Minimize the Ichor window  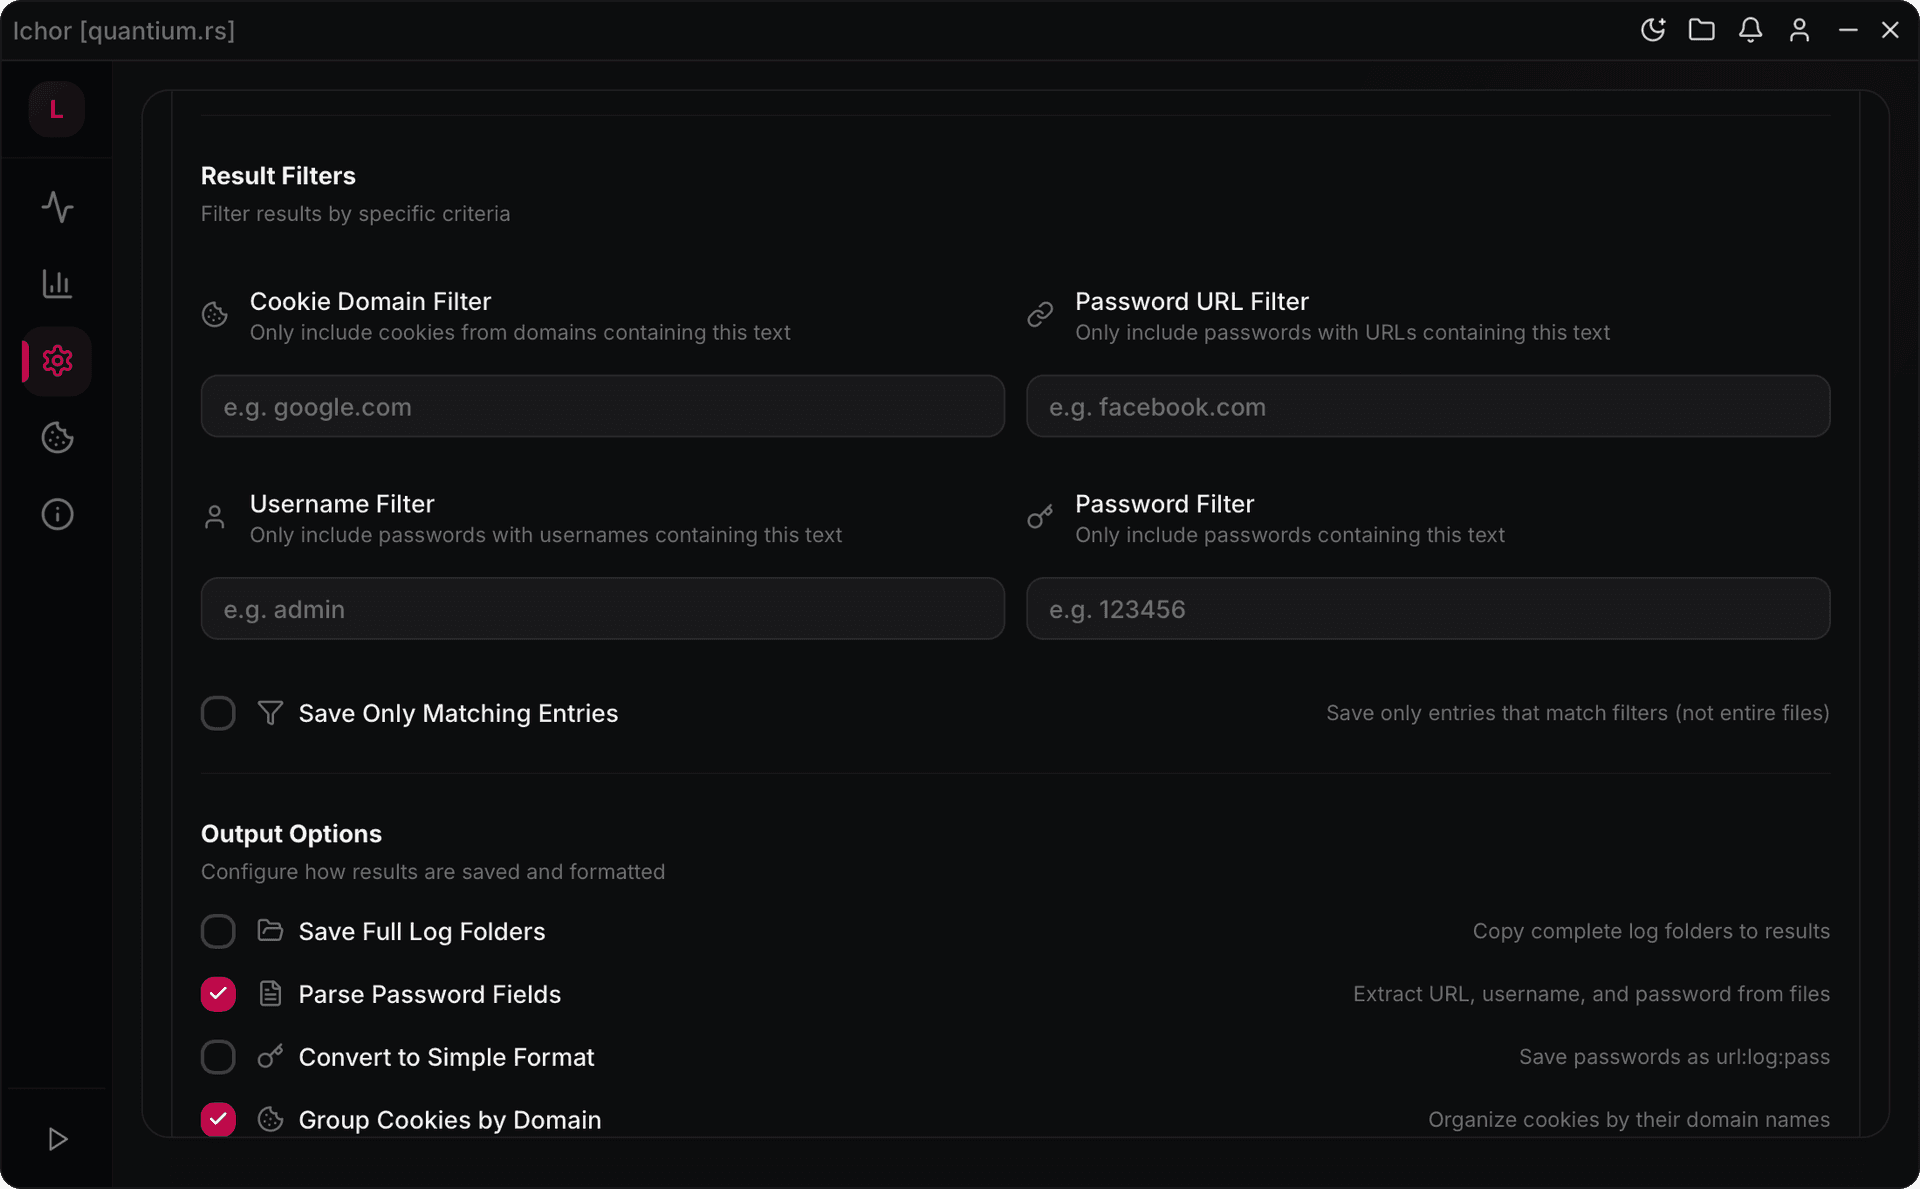1848,30
